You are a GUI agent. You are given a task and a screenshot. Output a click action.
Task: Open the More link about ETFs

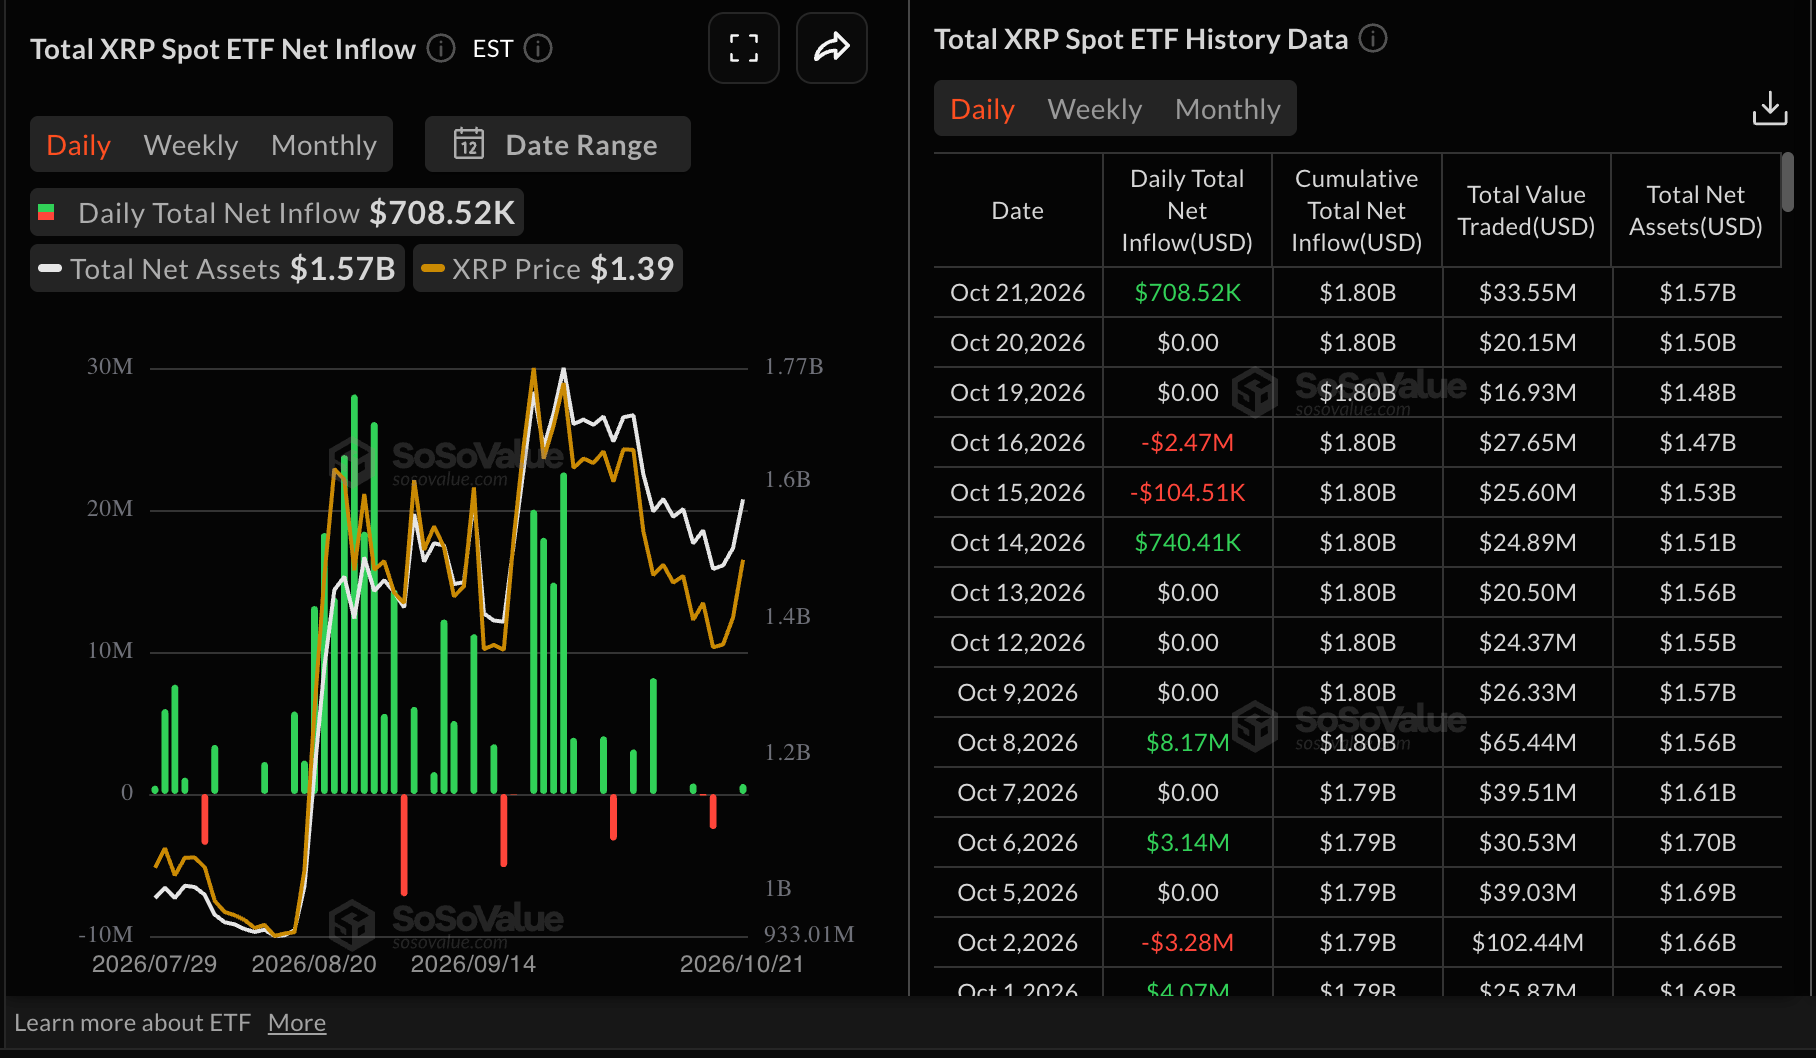click(x=297, y=1023)
